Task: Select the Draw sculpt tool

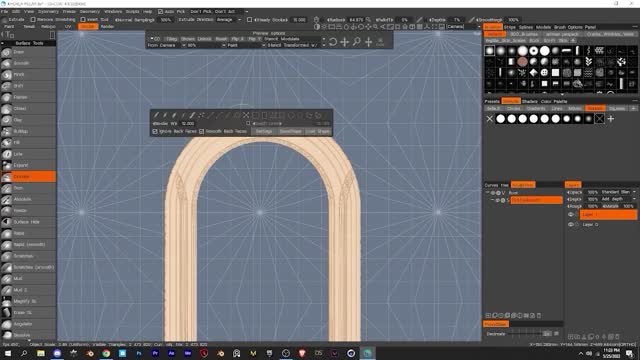Action: (x=28, y=52)
